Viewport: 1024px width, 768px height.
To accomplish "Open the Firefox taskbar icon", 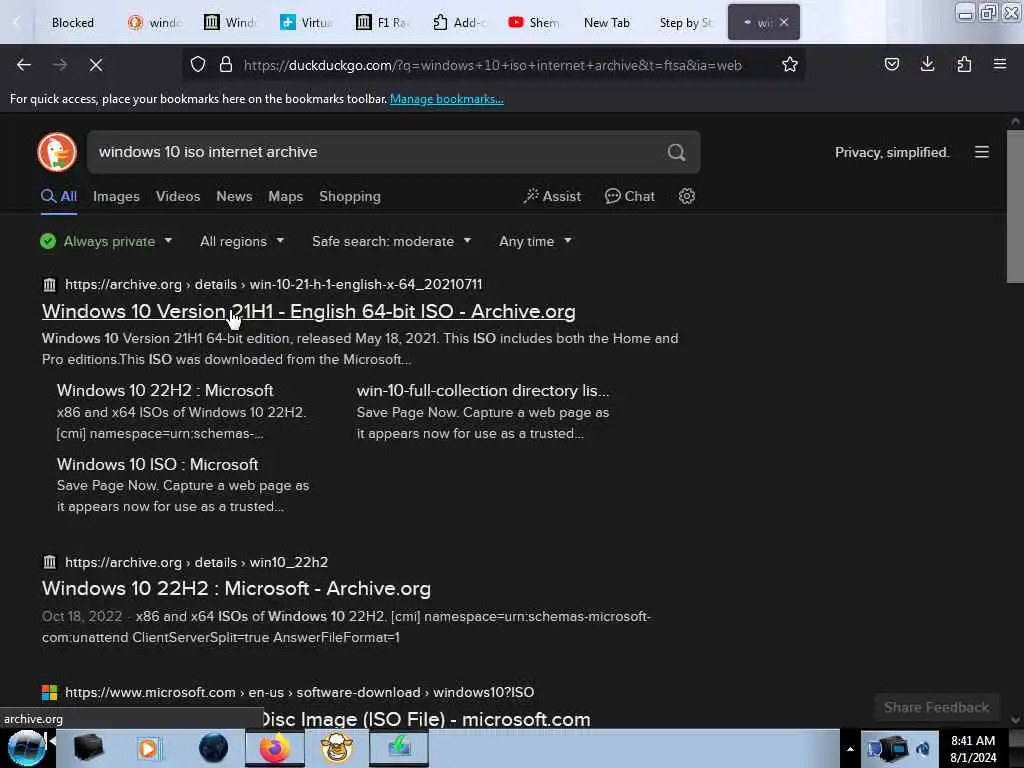I will point(274,748).
